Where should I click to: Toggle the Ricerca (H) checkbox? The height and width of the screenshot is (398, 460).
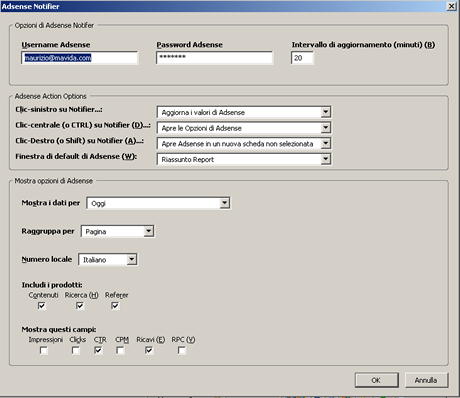pyautogui.click(x=80, y=306)
